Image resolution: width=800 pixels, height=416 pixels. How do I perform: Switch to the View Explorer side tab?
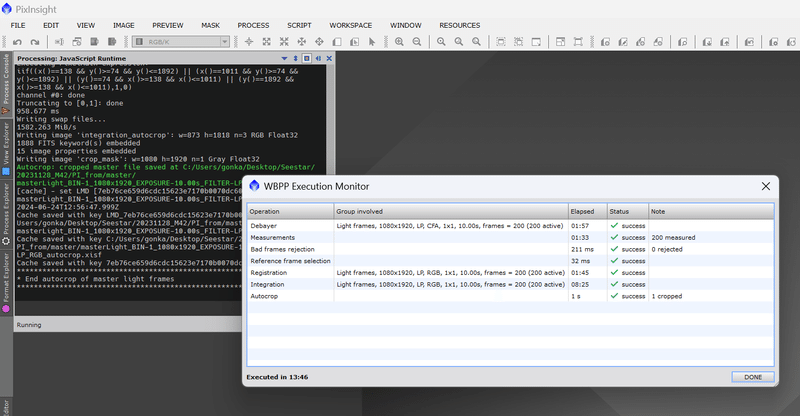(6, 149)
